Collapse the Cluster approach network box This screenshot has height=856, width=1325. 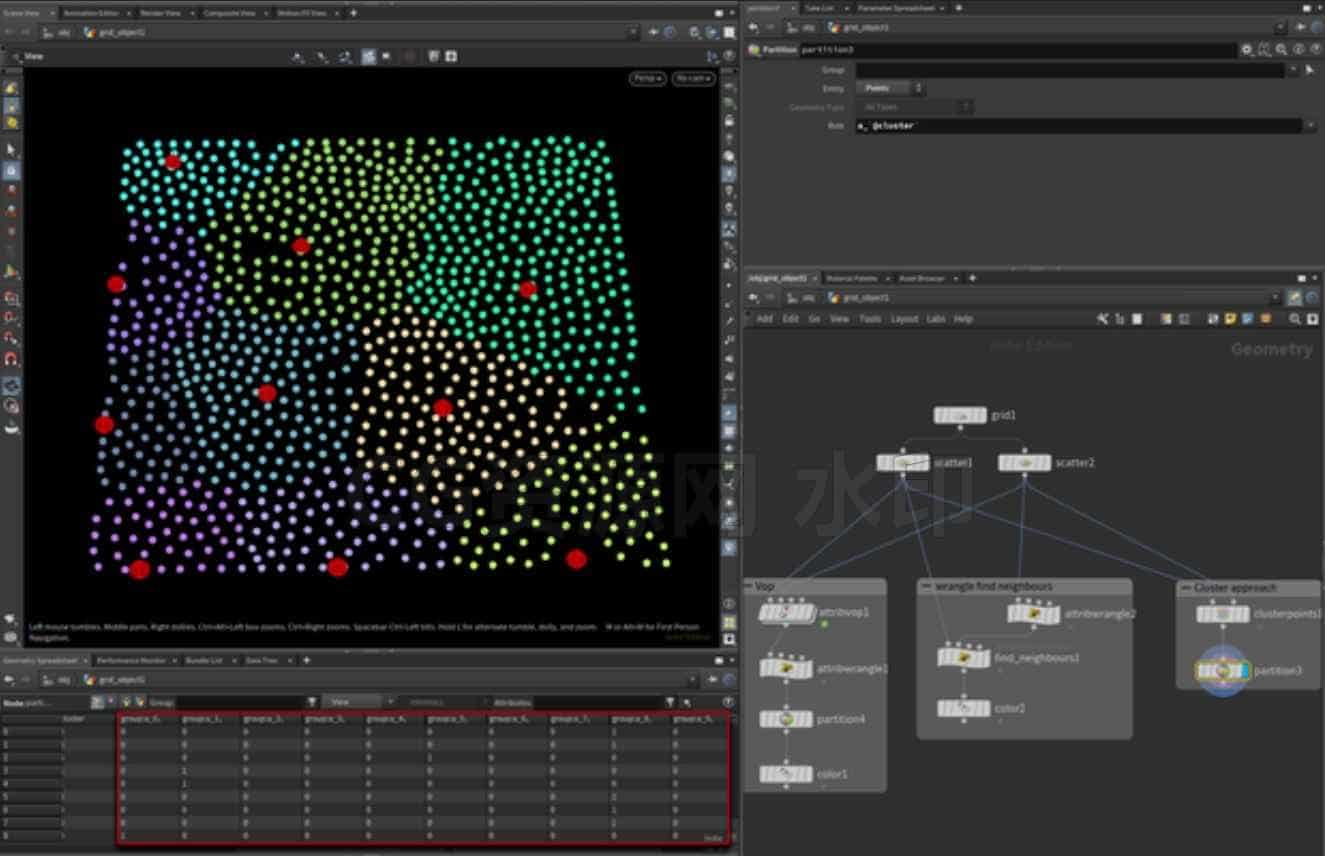(x=1185, y=588)
